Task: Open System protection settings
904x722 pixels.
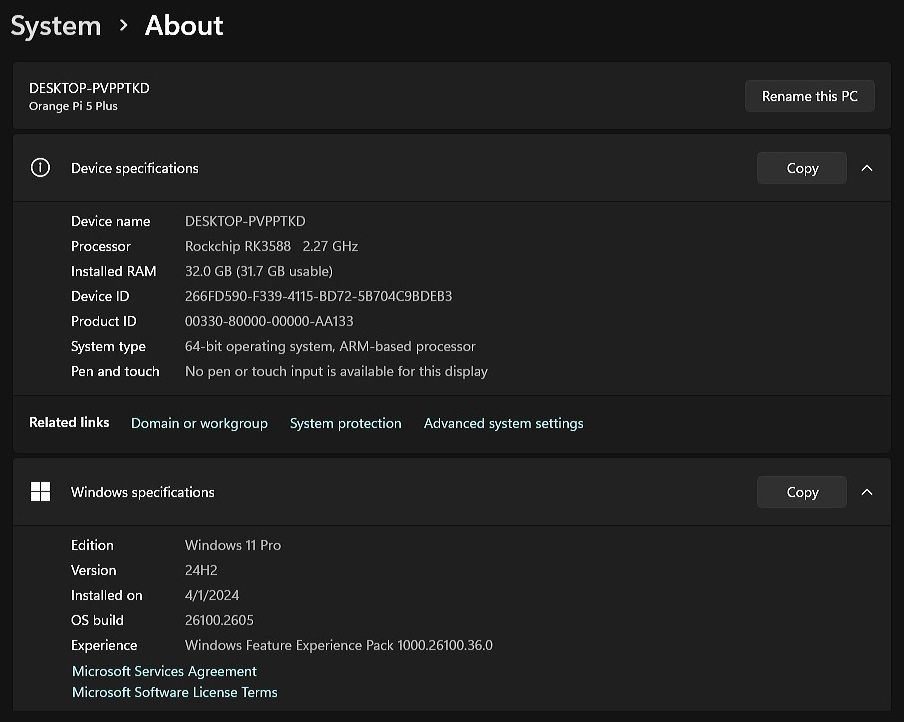Action: point(345,423)
